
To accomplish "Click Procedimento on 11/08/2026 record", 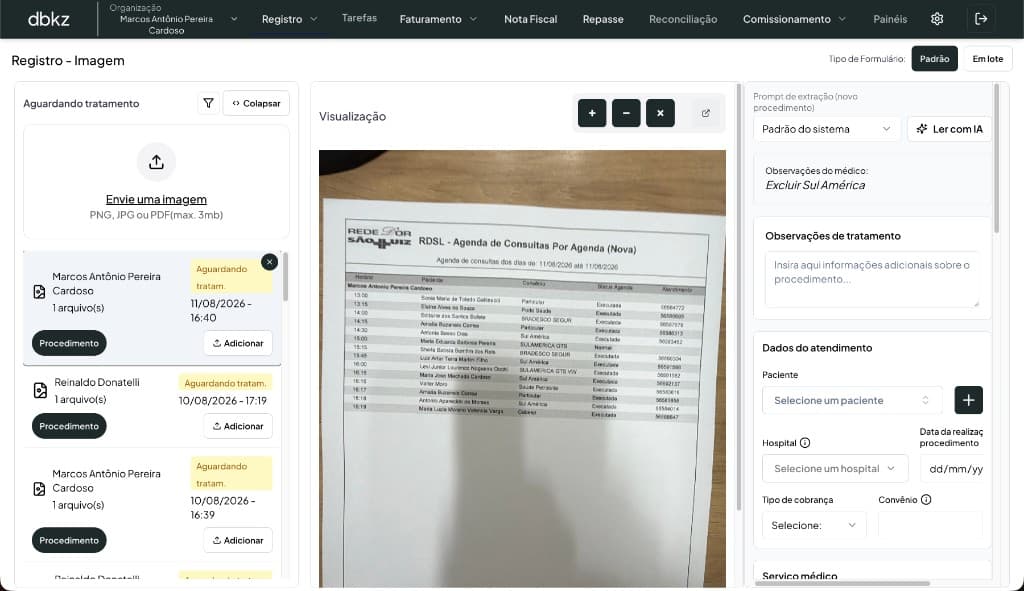I will pyautogui.click(x=69, y=343).
